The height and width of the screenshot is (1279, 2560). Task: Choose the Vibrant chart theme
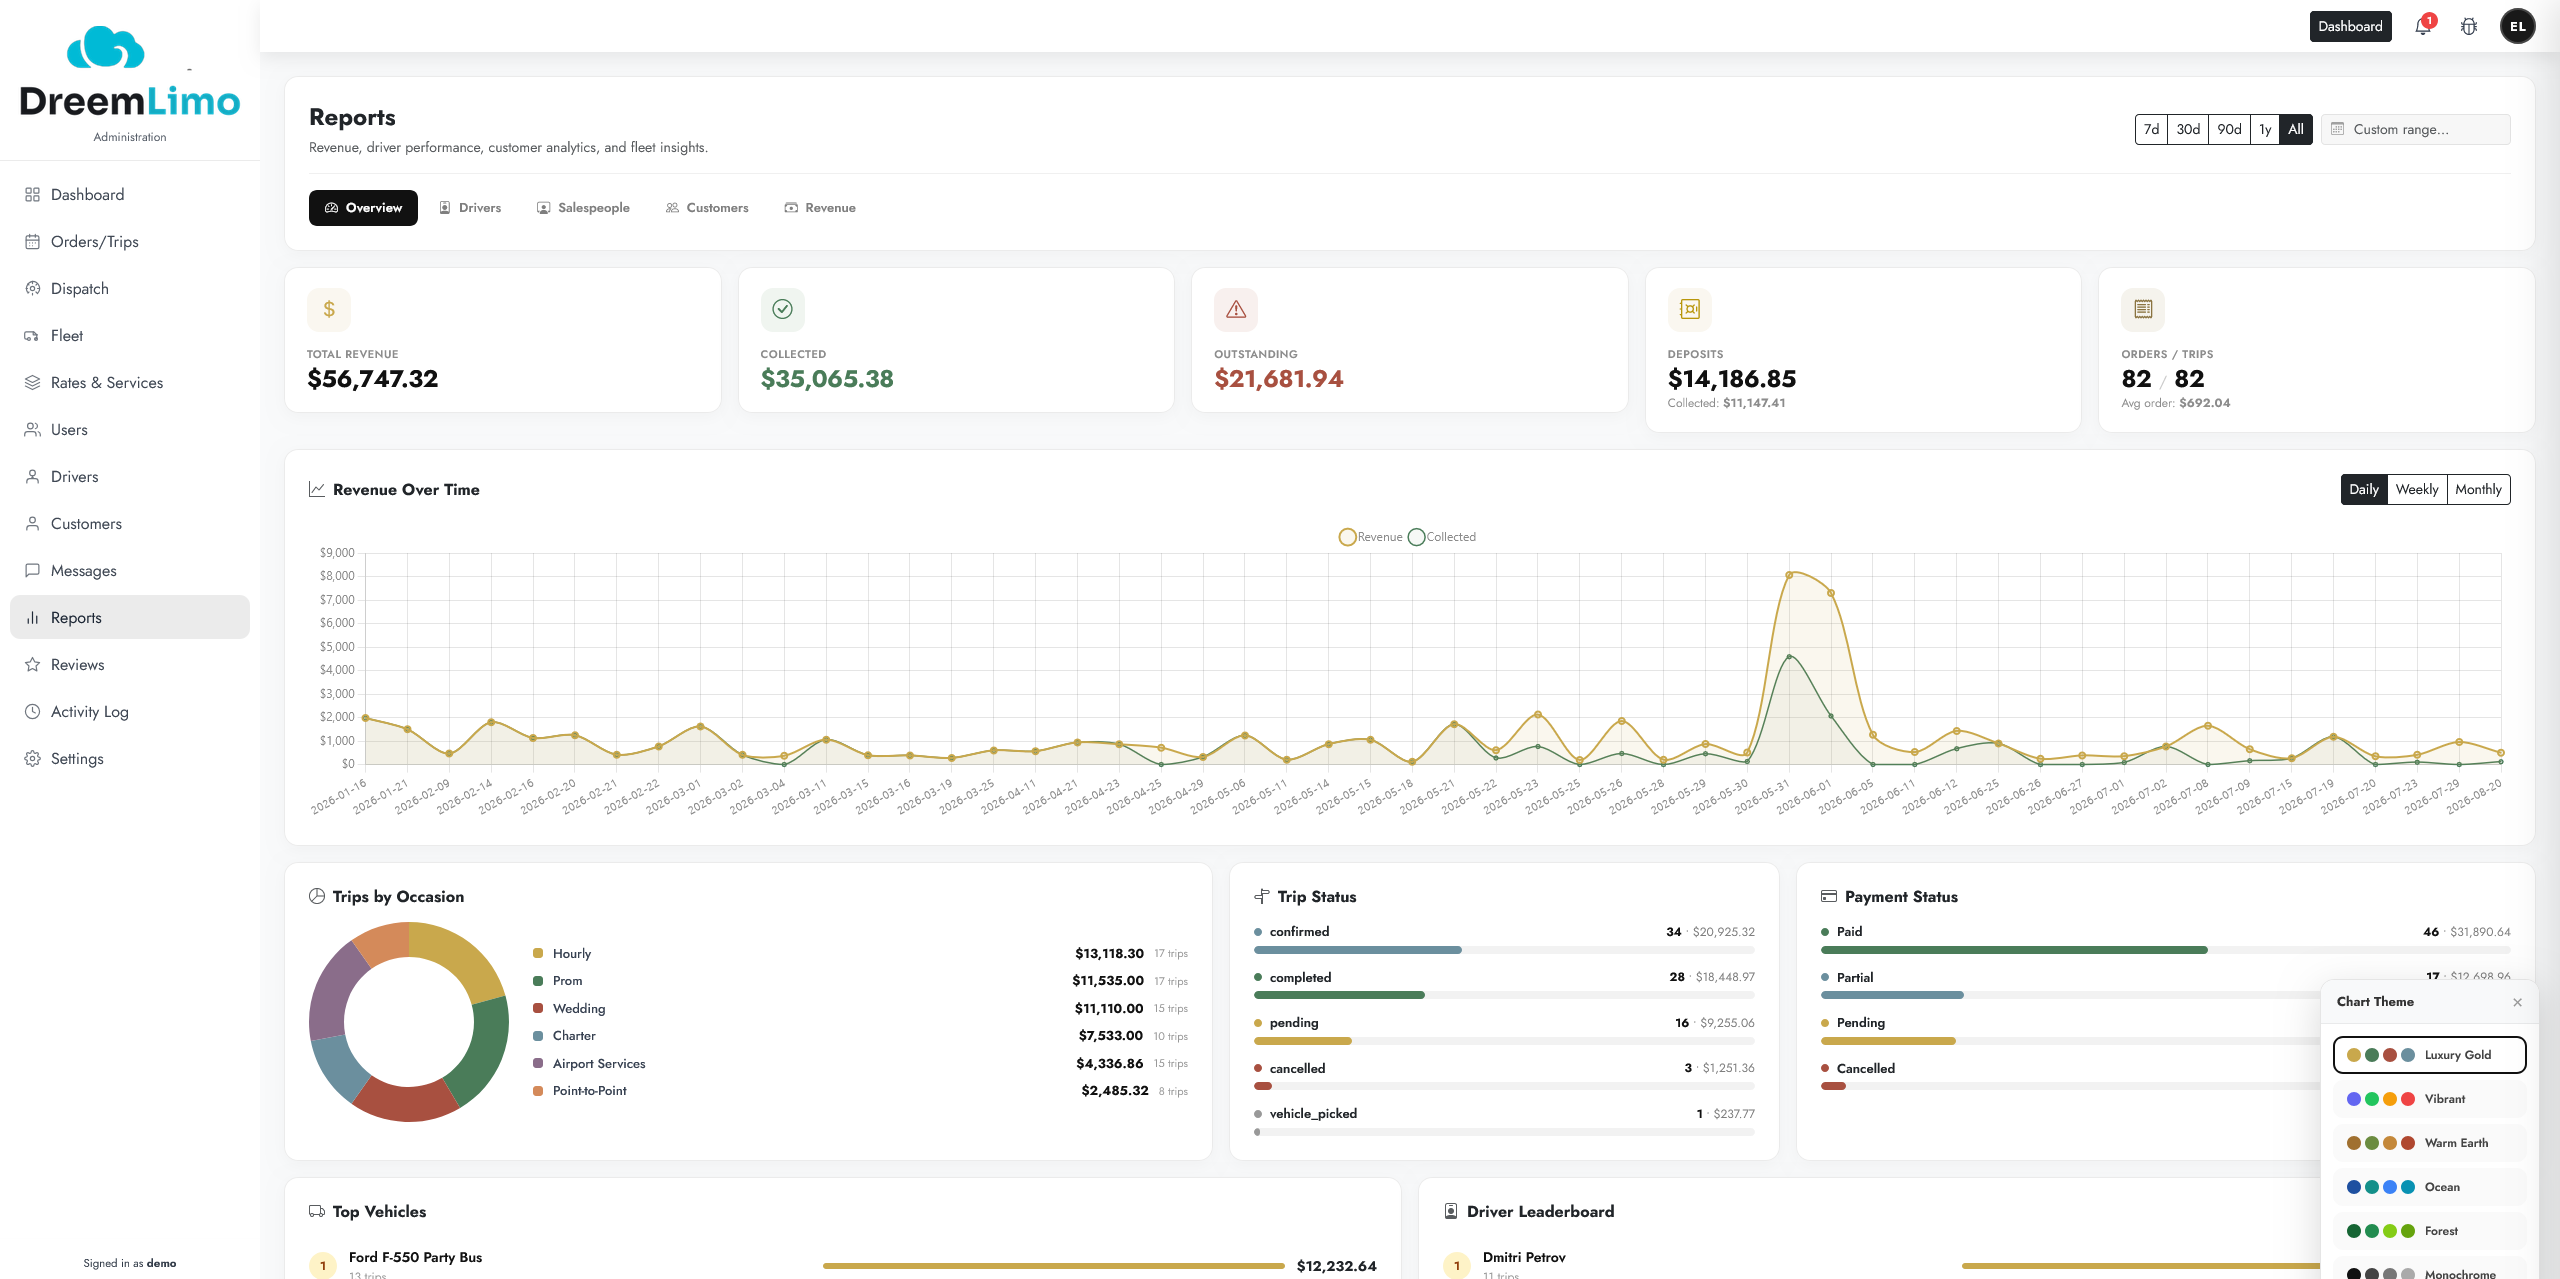(x=2429, y=1099)
